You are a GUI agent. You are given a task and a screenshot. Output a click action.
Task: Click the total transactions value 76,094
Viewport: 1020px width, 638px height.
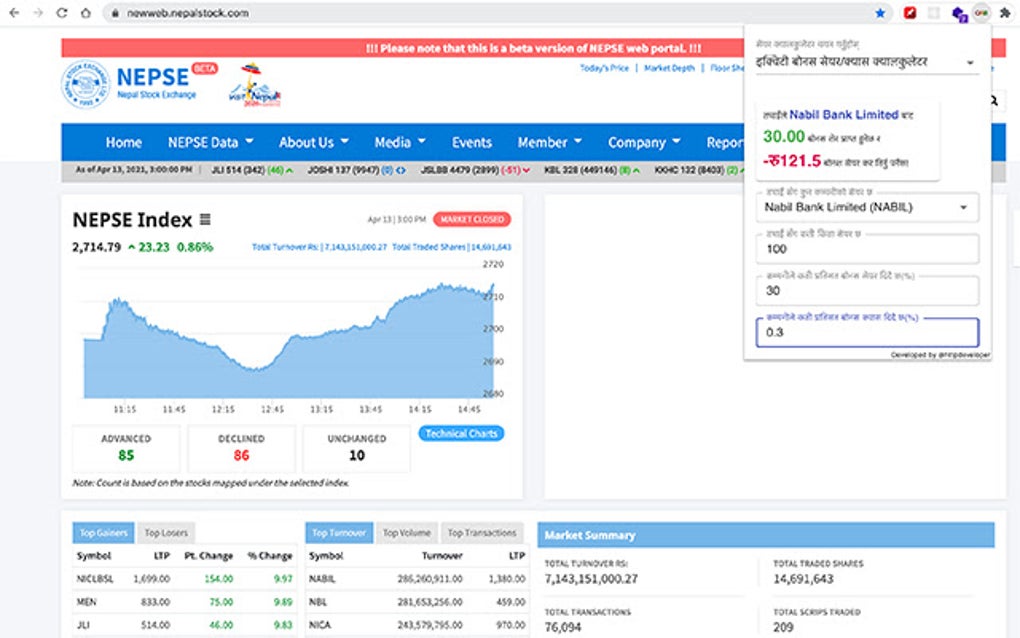coord(563,628)
